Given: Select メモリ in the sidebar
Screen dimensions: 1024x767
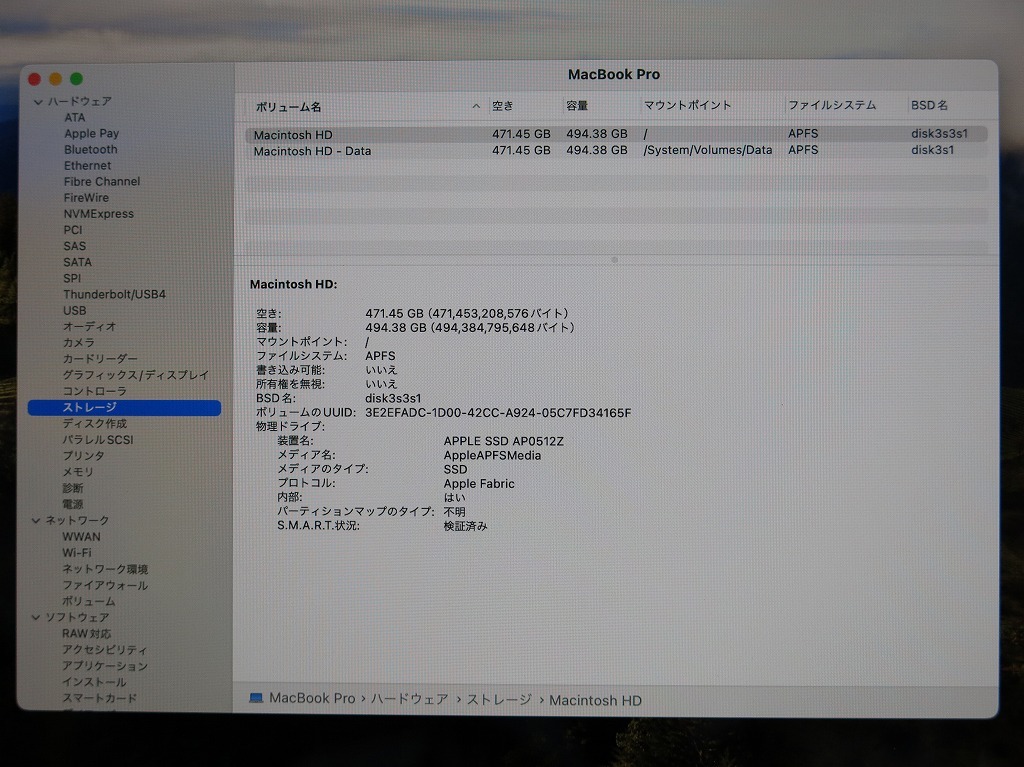Looking at the screenshot, I should pos(78,472).
